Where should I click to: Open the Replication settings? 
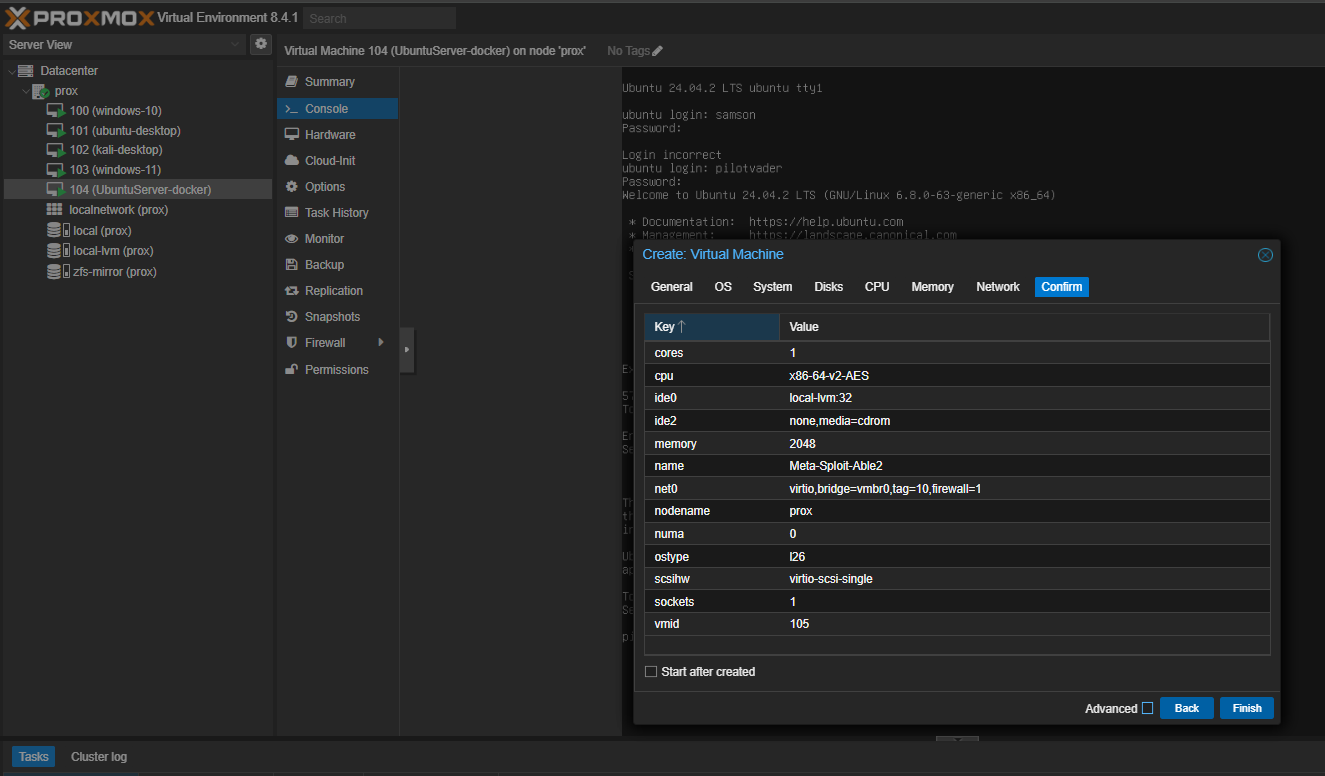coord(330,290)
